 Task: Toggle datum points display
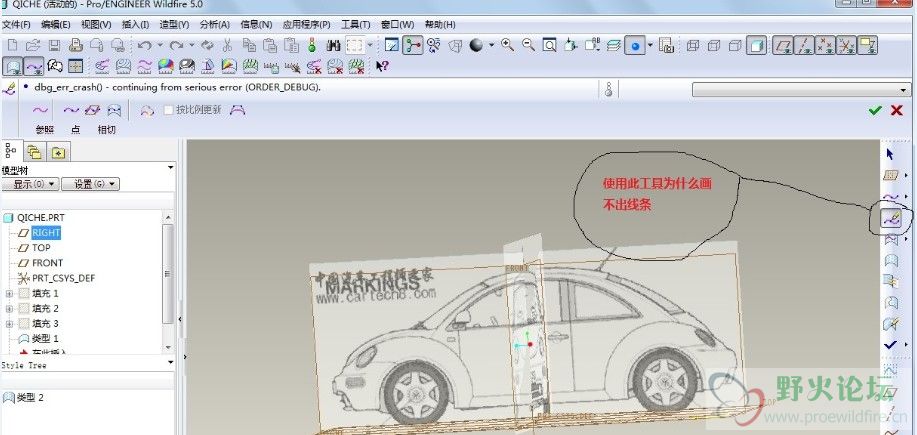[x=826, y=45]
